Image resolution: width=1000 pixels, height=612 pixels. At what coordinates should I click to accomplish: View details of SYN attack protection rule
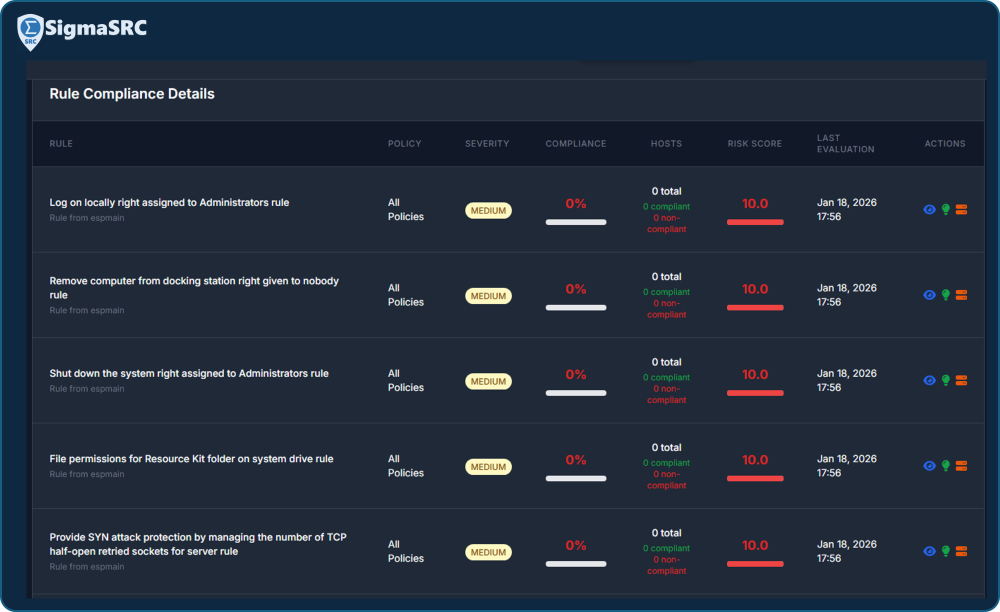coord(929,551)
